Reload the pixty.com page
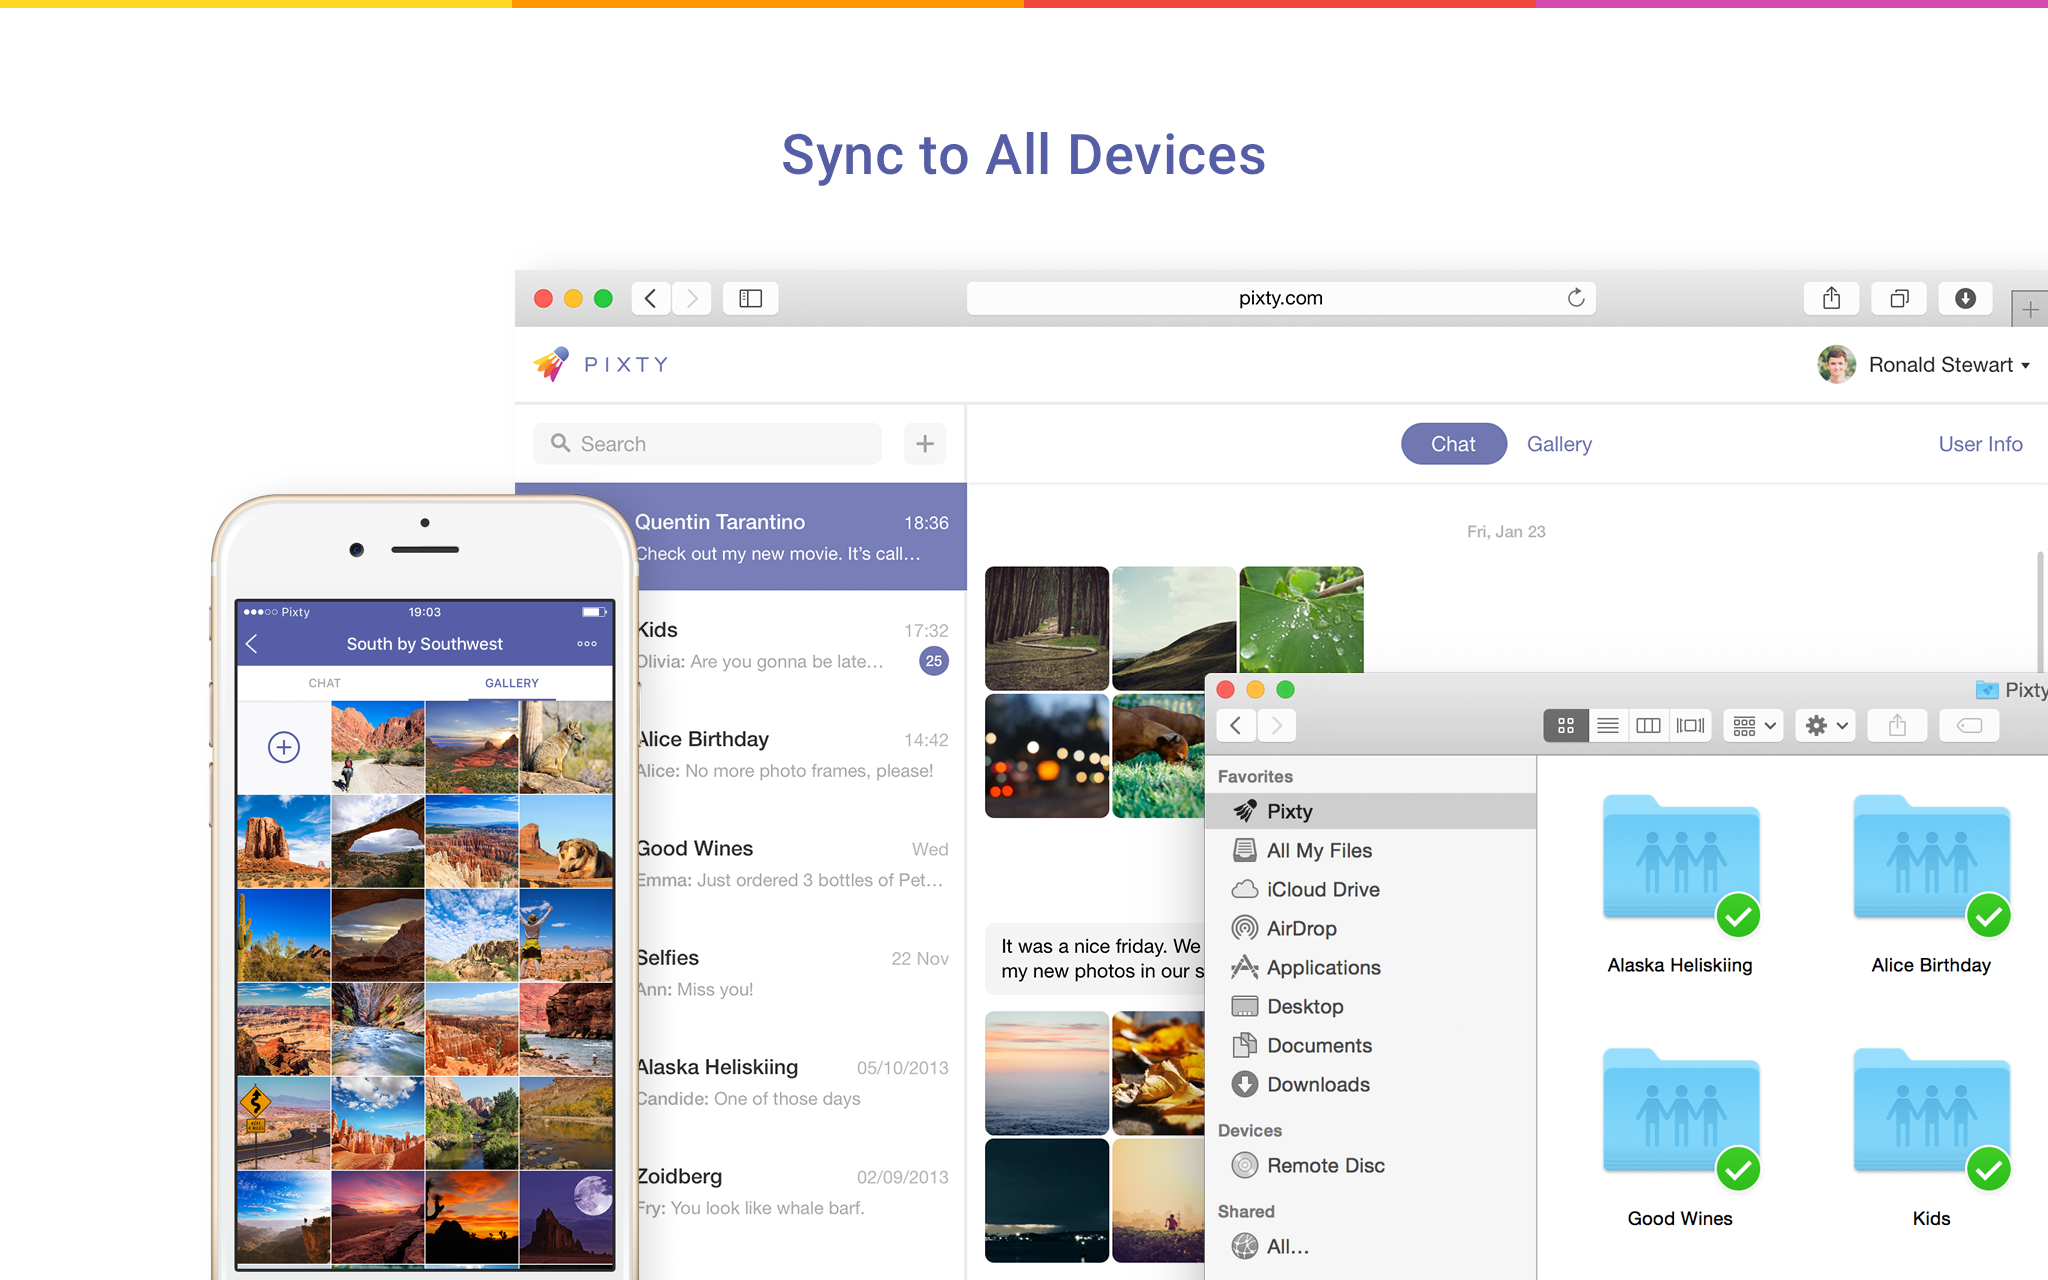The image size is (2048, 1280). [1576, 298]
